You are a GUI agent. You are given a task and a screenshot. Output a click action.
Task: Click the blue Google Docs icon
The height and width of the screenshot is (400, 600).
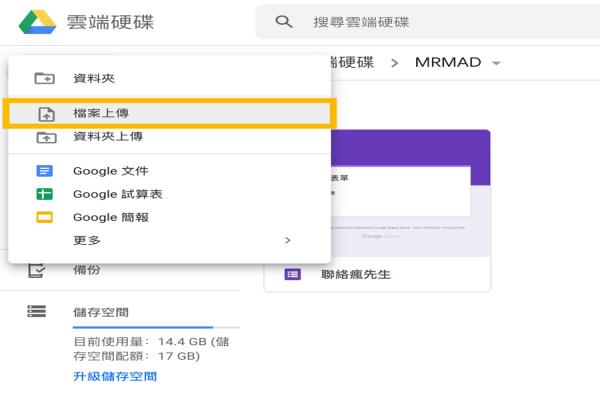tap(44, 171)
